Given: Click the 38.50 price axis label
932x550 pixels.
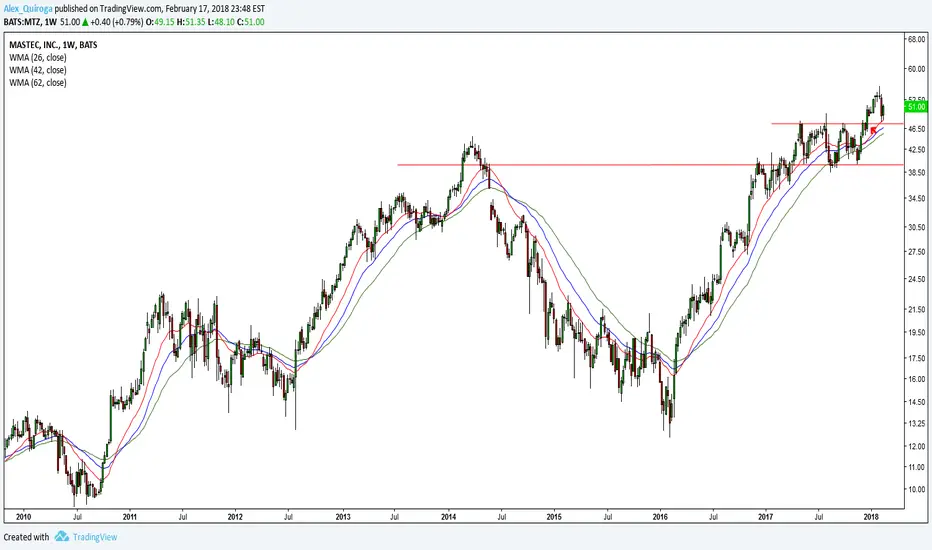Looking at the screenshot, I should tap(917, 172).
